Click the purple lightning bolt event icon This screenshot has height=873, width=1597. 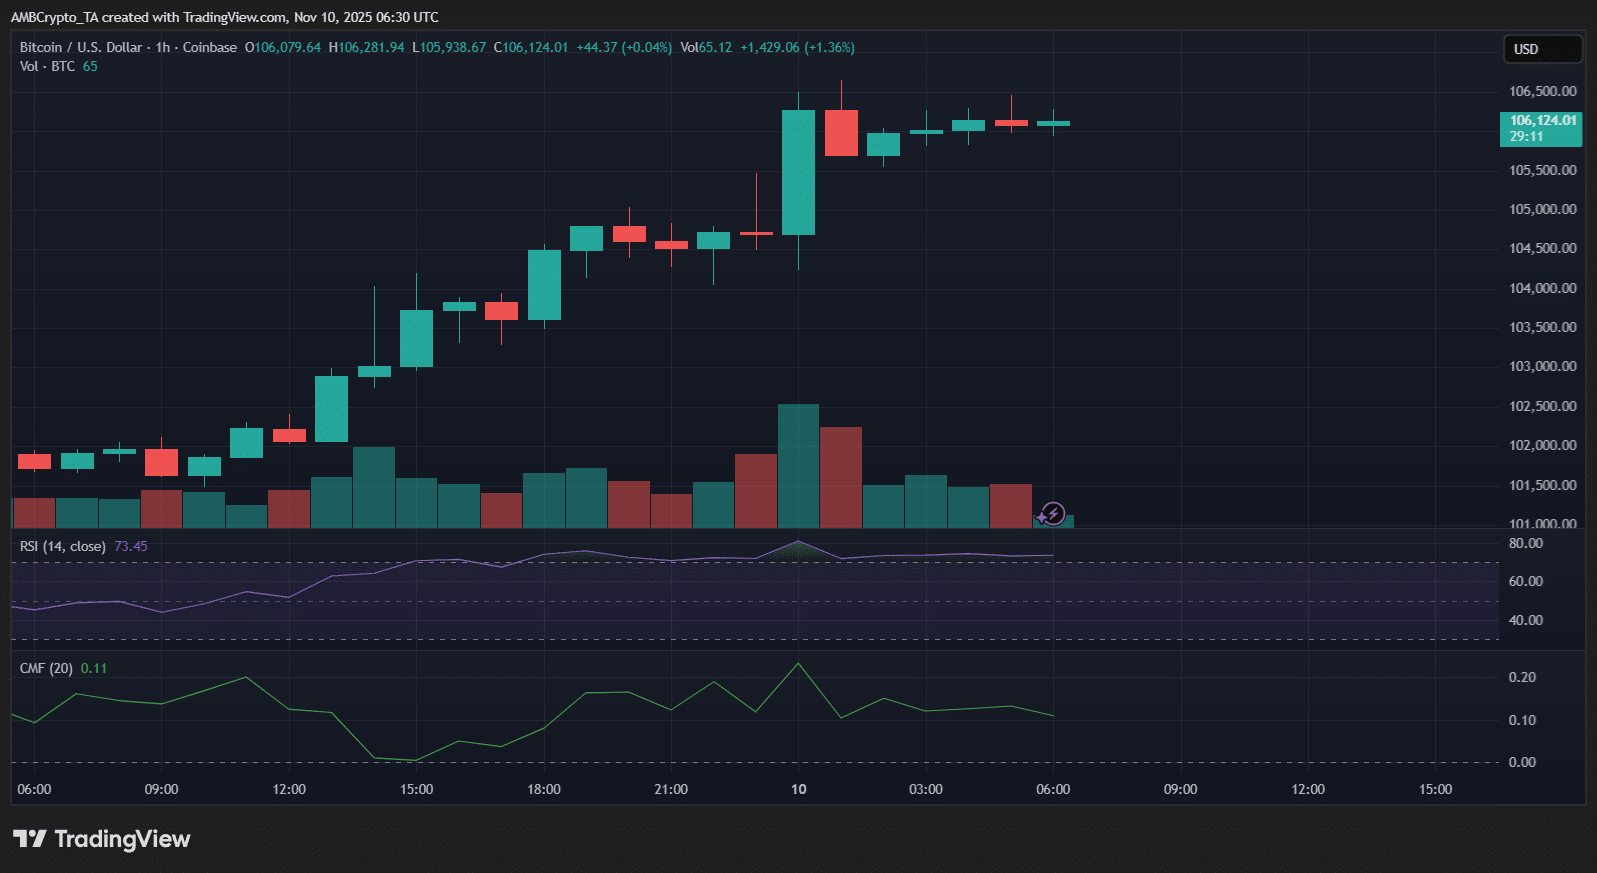click(1052, 514)
